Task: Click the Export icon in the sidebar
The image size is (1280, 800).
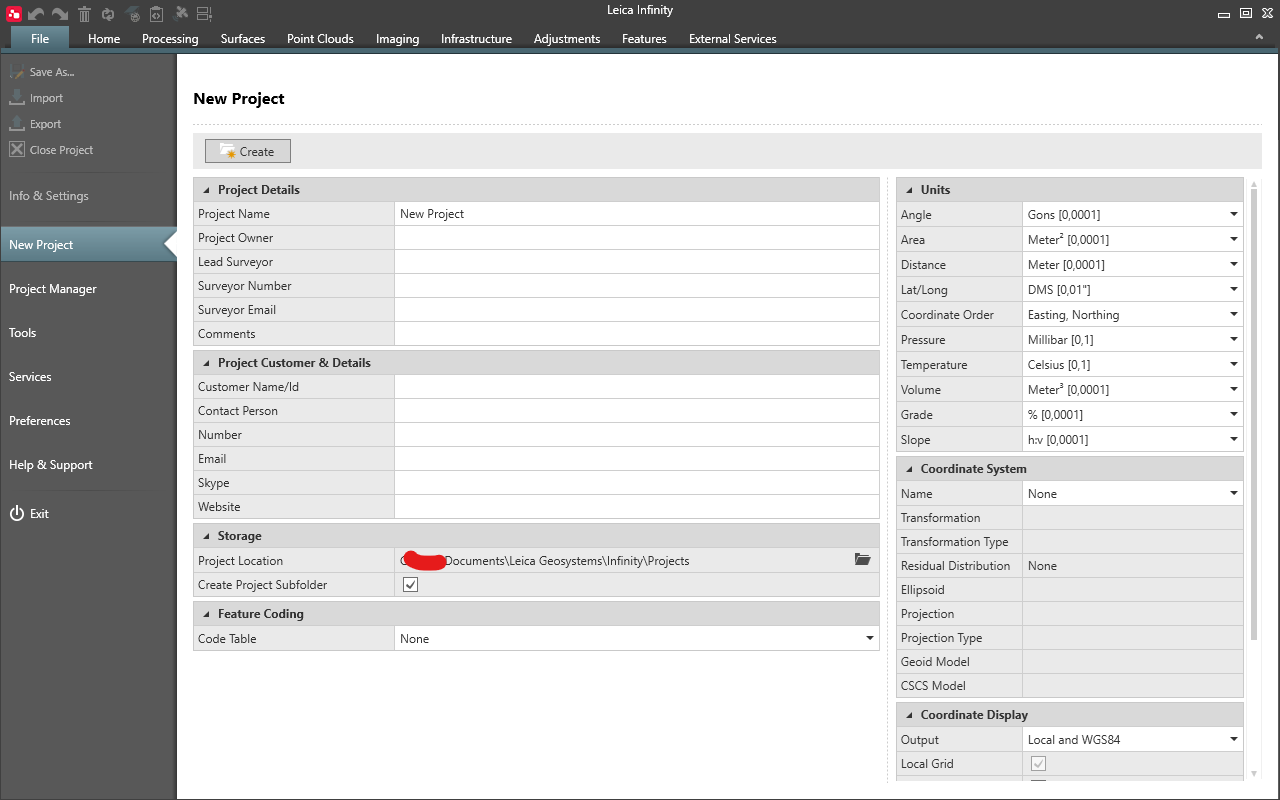Action: tap(17, 124)
